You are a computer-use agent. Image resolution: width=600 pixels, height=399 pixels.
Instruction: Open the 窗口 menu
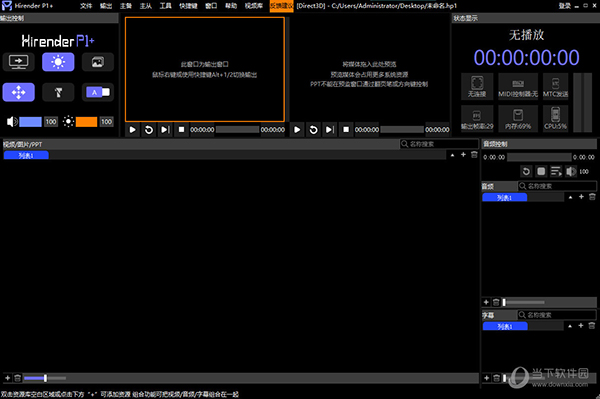coord(211,6)
